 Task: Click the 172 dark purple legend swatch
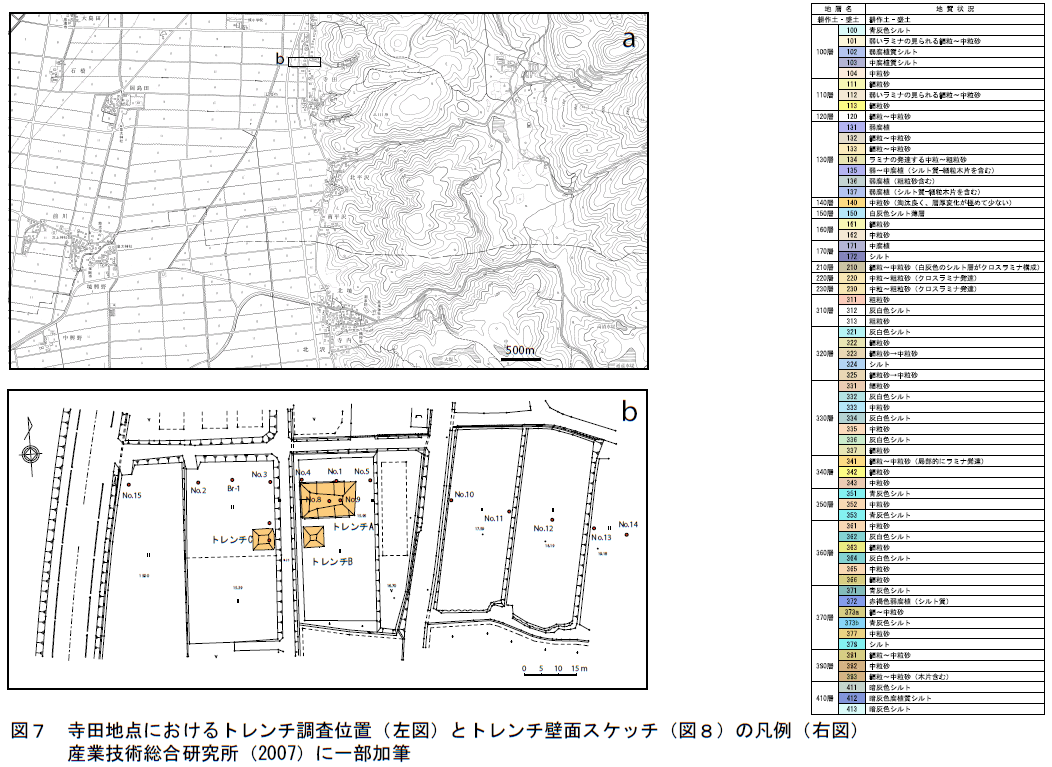point(851,256)
